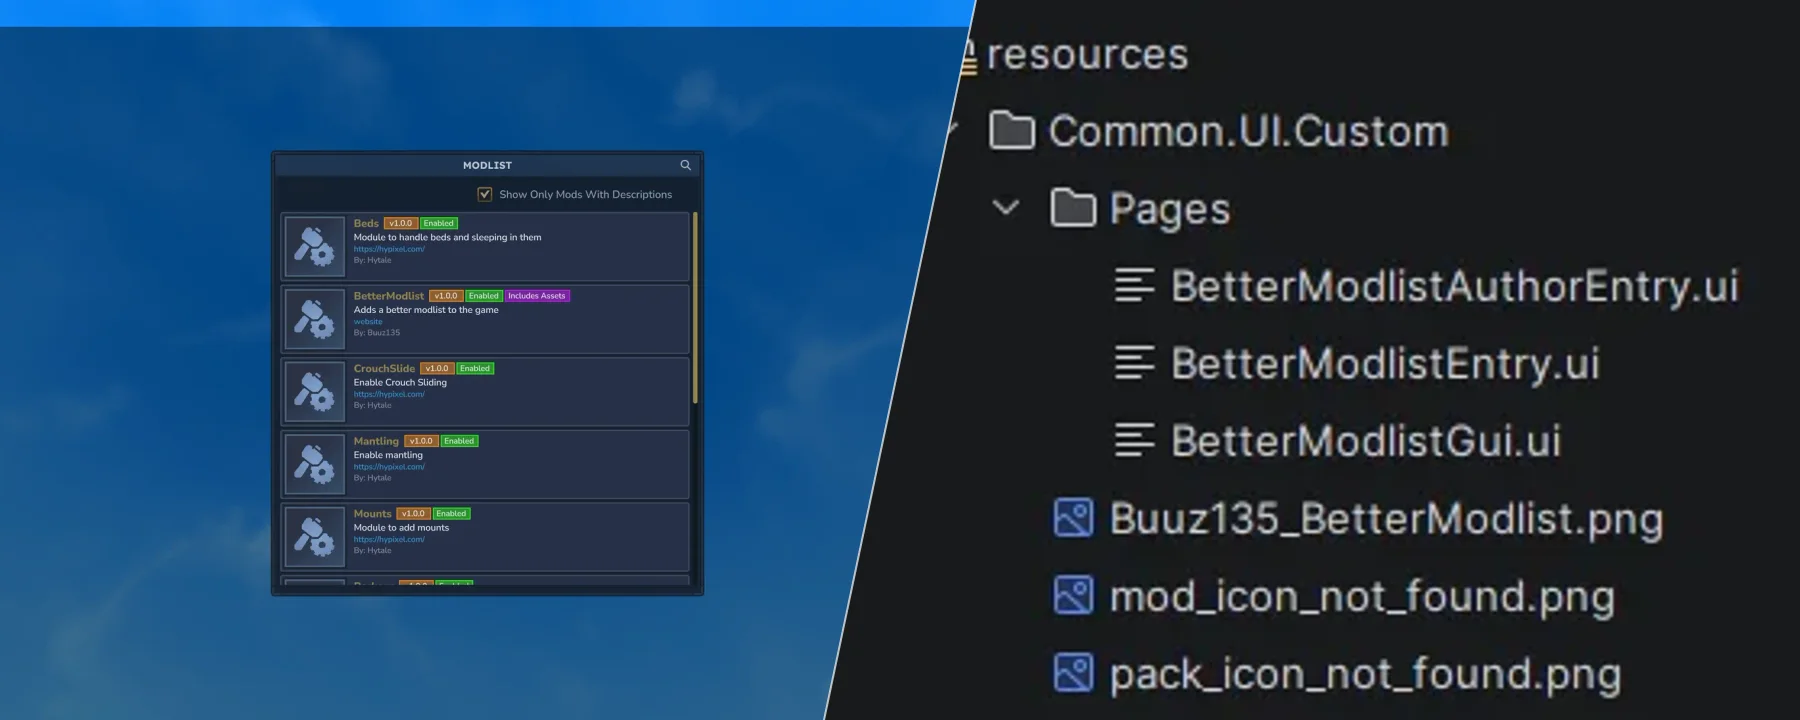
Task: Collapse the Pages folder chevron
Action: pos(1006,207)
